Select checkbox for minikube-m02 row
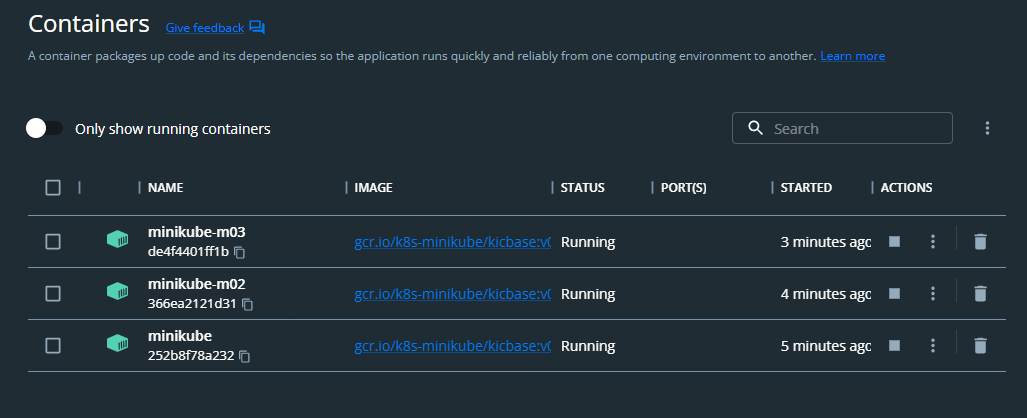The height and width of the screenshot is (418, 1027). click(x=53, y=294)
